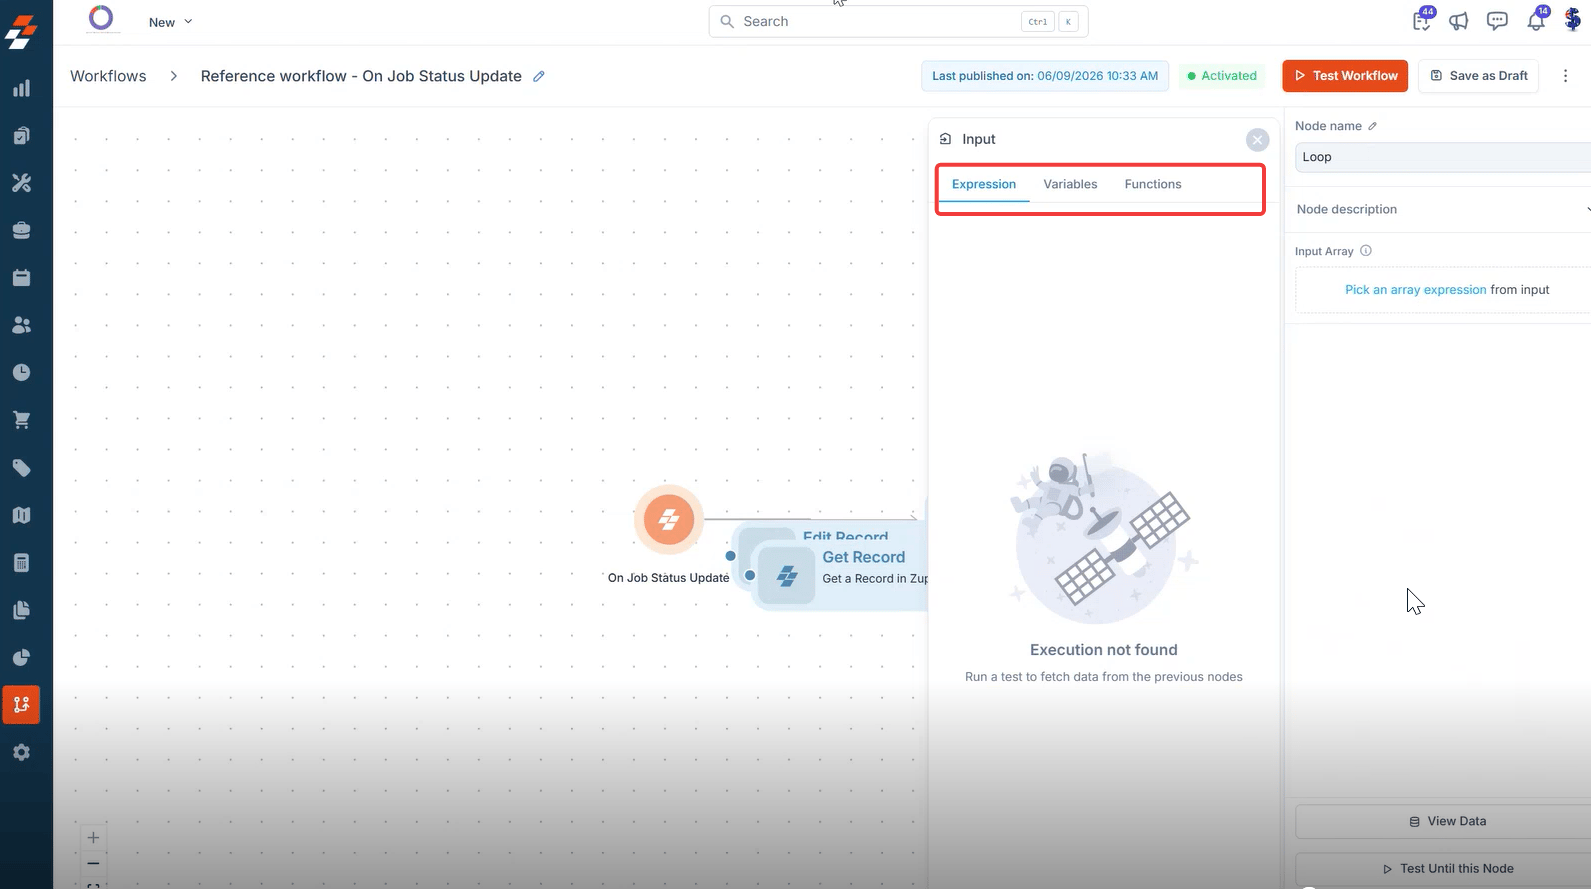1591x889 pixels.
Task: Switch to the Expression tab
Action: pyautogui.click(x=984, y=184)
